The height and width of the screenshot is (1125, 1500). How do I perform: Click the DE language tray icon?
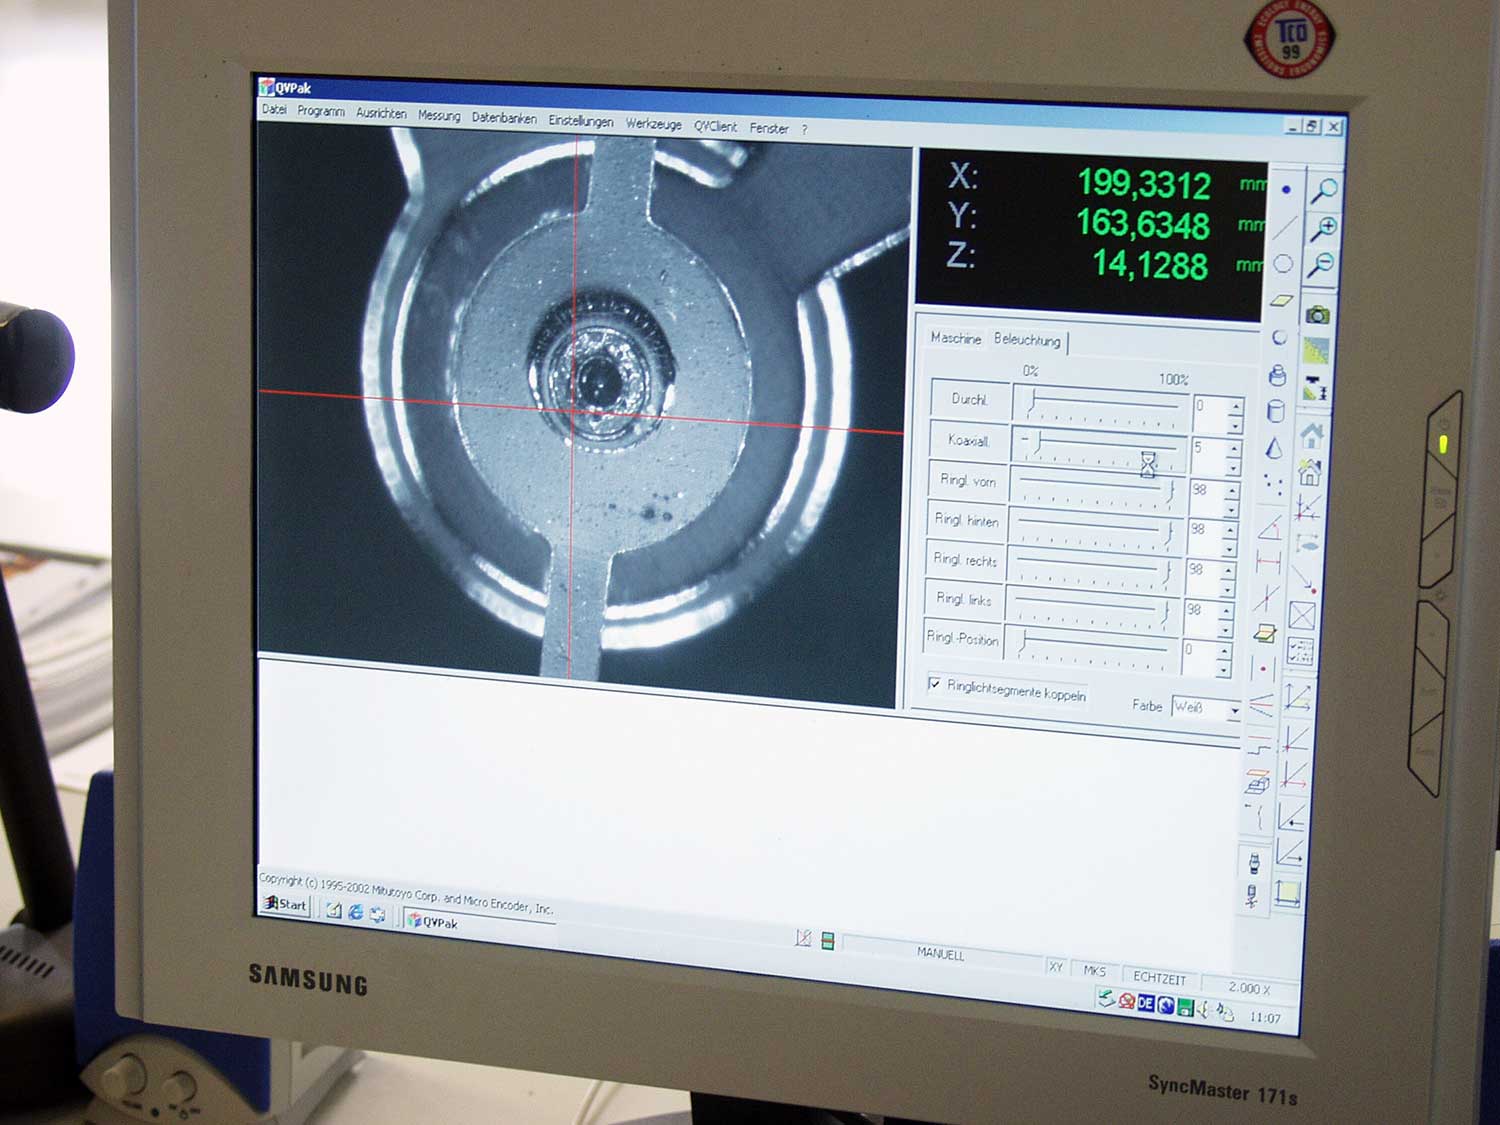point(1146,1003)
